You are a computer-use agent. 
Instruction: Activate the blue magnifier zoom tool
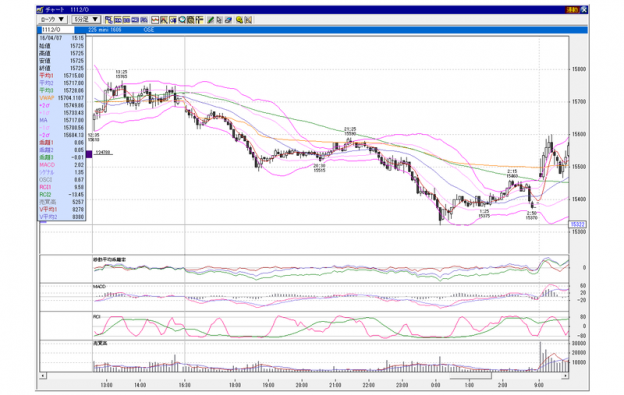[182, 20]
